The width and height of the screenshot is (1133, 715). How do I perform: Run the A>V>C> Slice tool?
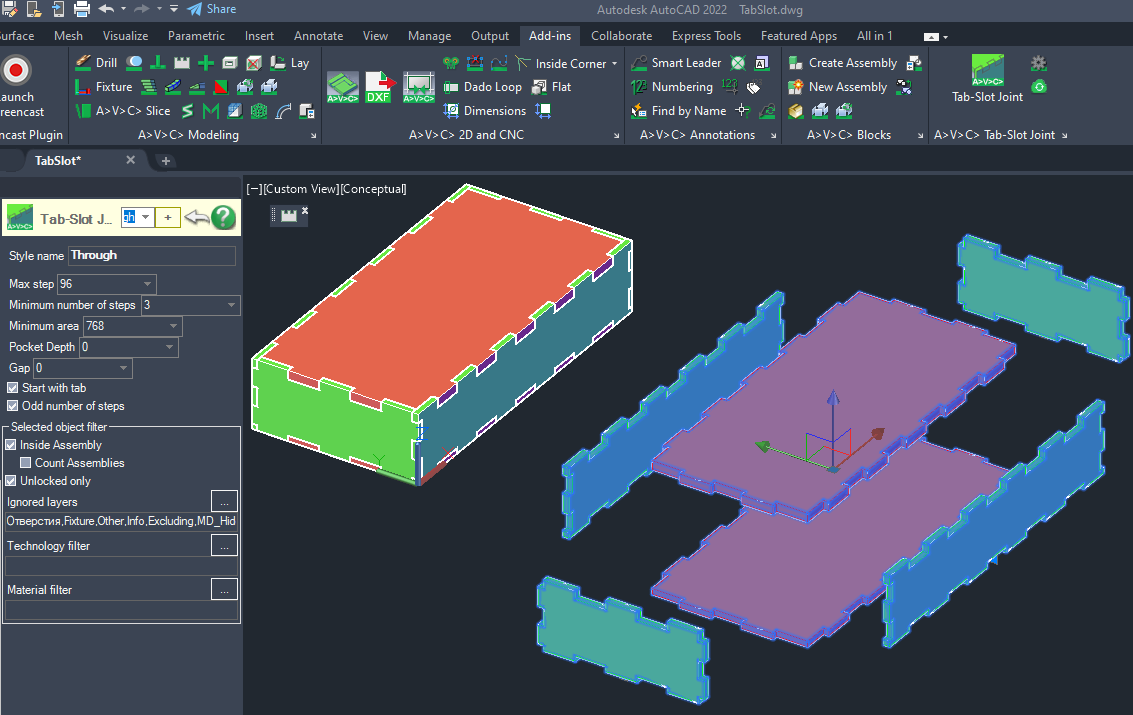[124, 110]
